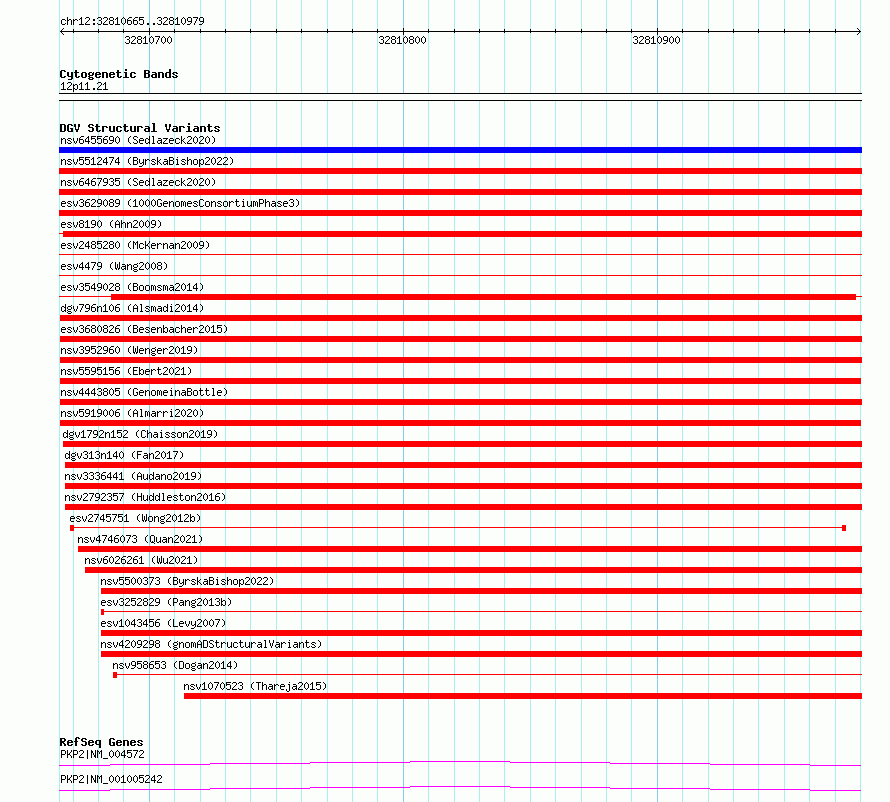Viewport: 890px width, 802px height.
Task: Open variant nsv6026261 (Wu2021)
Action: (141, 560)
